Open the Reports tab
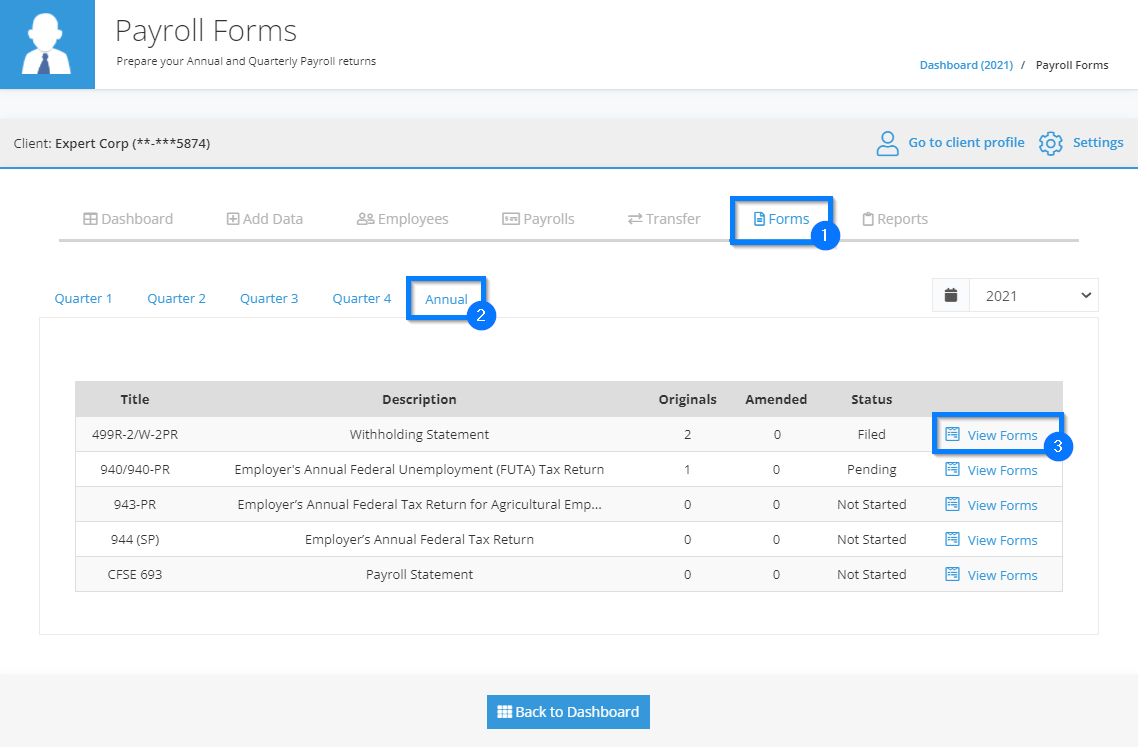 click(895, 219)
